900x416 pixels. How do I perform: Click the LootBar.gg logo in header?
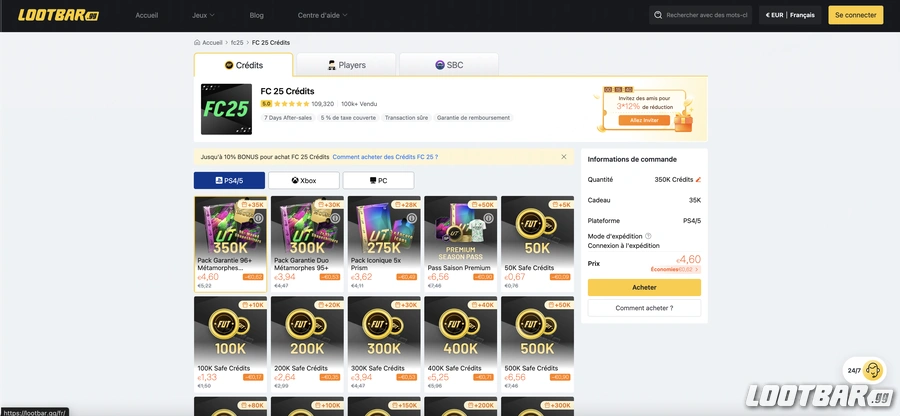[x=58, y=15]
